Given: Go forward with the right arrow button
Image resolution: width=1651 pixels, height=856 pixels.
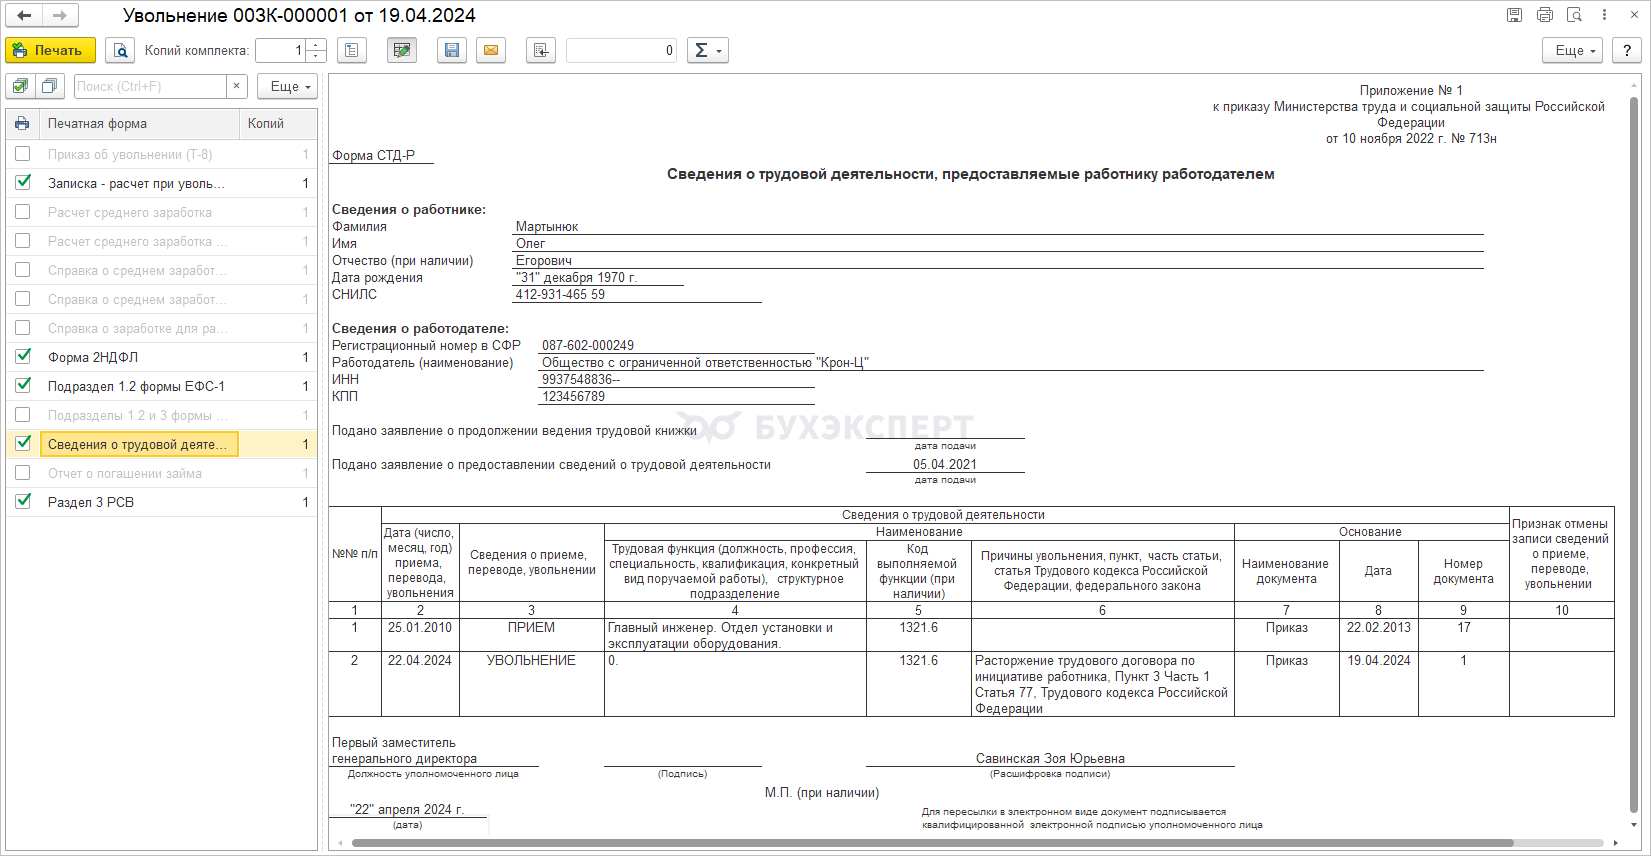Looking at the screenshot, I should point(60,15).
